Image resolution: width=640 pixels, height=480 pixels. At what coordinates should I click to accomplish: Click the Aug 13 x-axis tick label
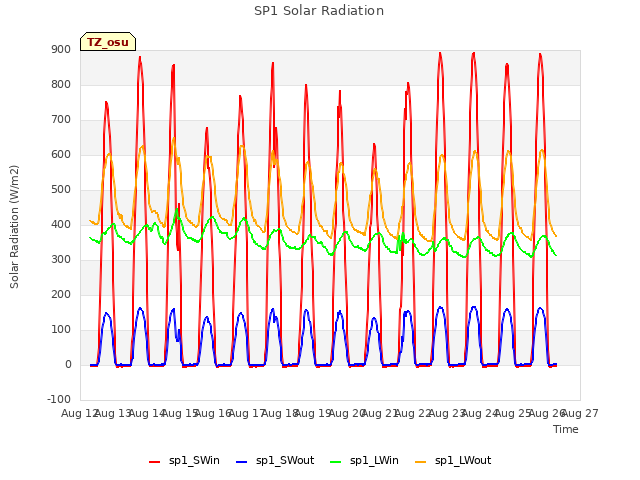[x=113, y=413]
